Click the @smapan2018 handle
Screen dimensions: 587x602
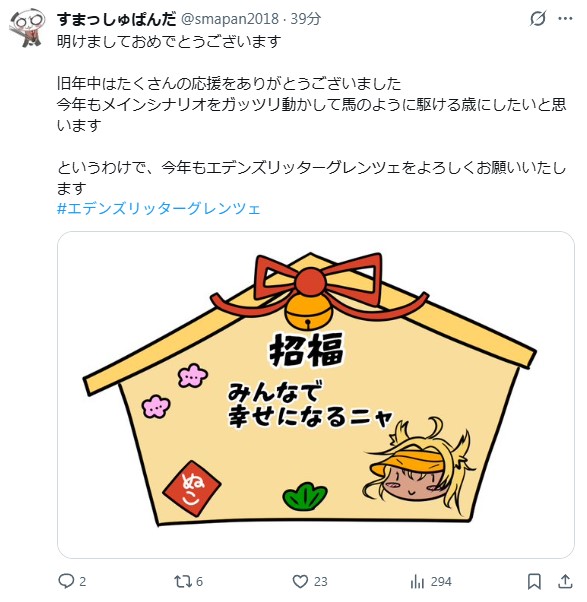[230, 19]
